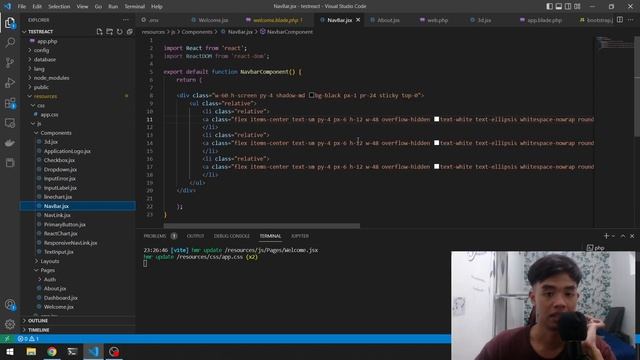
Task: Split the editor to the right
Action: click(x=620, y=20)
